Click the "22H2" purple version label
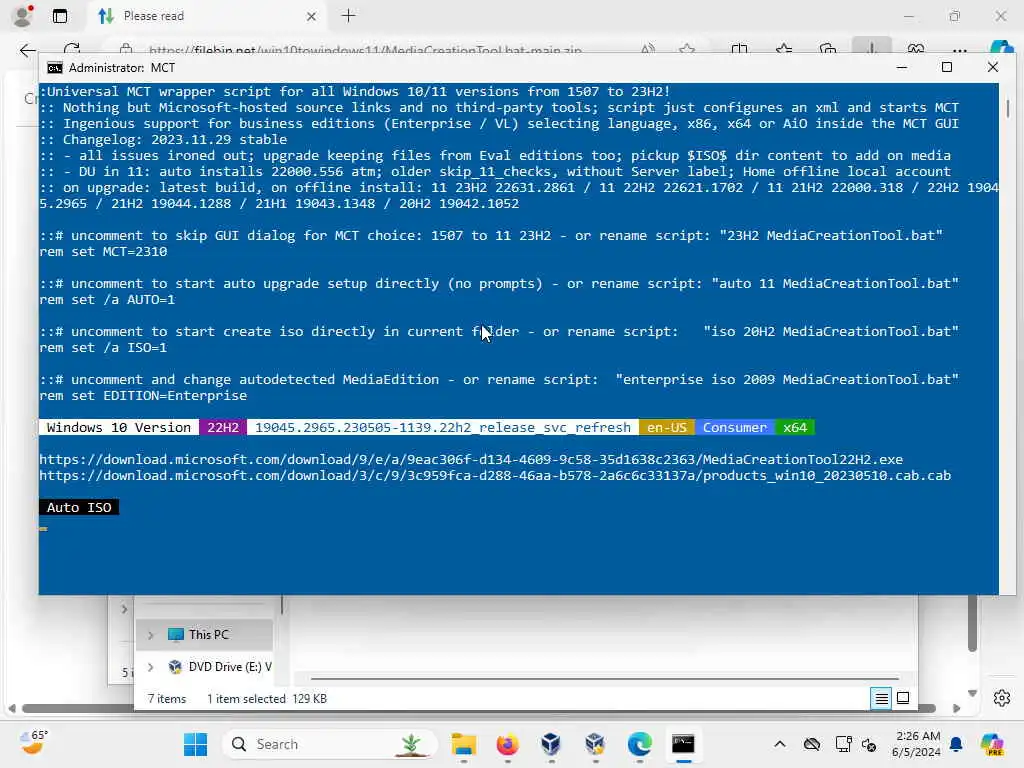The height and width of the screenshot is (768, 1024). click(223, 427)
